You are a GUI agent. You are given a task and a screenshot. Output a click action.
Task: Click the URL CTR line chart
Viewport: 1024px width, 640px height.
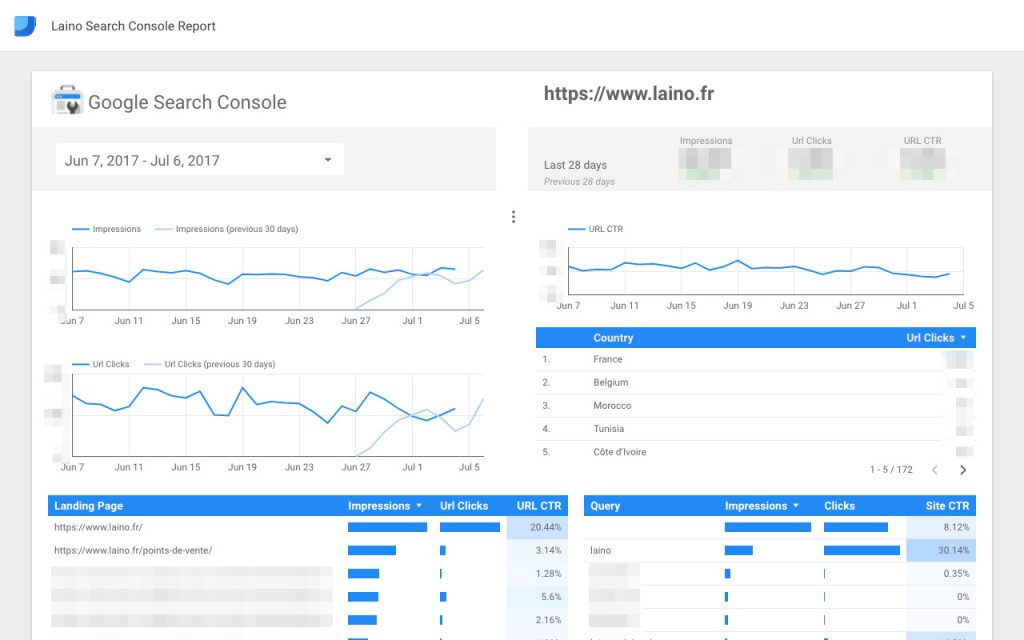click(765, 270)
